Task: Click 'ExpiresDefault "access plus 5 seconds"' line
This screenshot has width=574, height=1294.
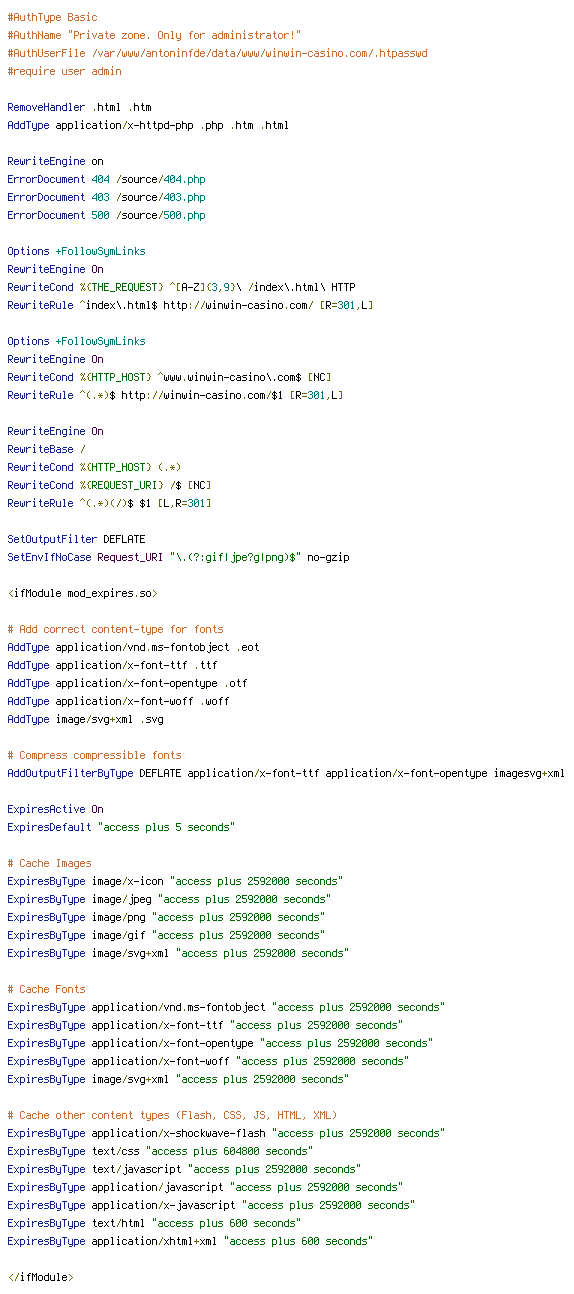Action: [121, 827]
